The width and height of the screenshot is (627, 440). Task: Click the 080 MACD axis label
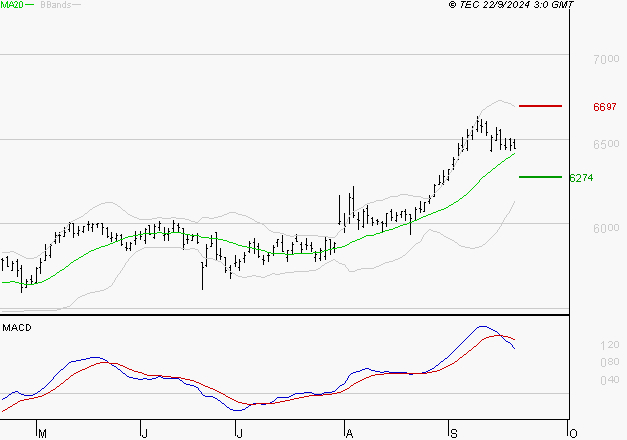pos(610,362)
